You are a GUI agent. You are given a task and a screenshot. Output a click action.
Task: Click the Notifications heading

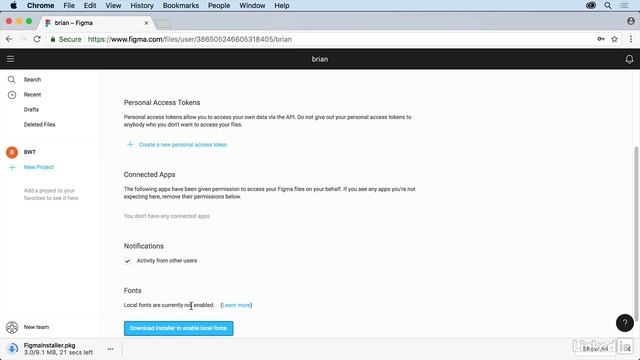[144, 246]
